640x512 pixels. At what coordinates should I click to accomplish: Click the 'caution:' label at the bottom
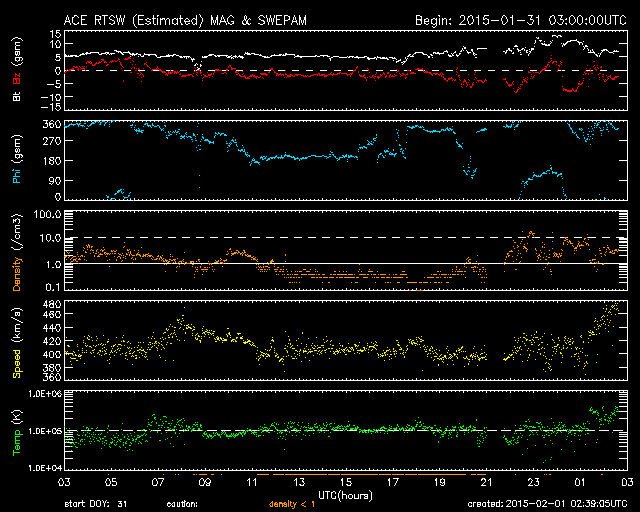pyautogui.click(x=196, y=505)
